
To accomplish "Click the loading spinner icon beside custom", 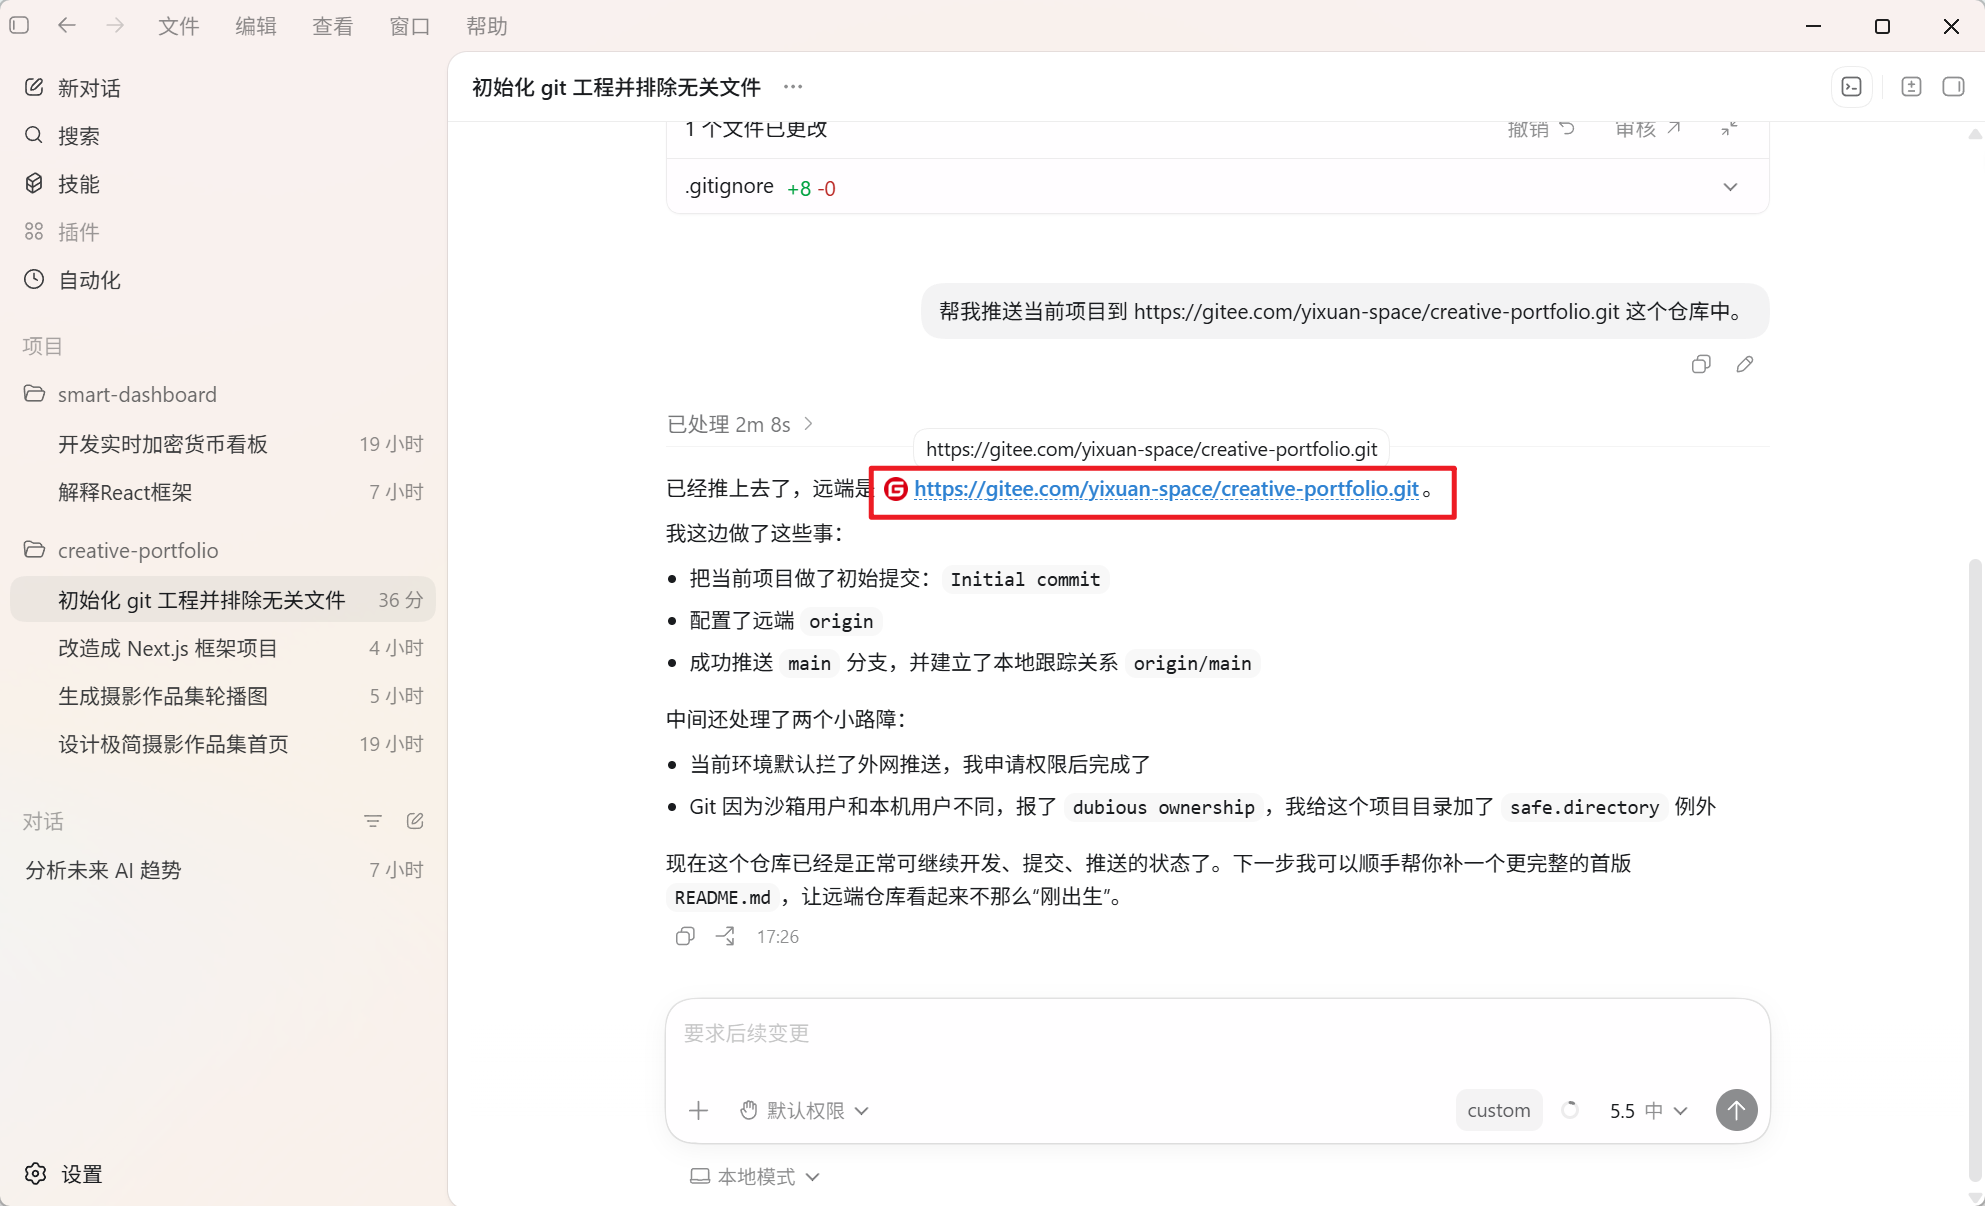I will point(1570,1110).
